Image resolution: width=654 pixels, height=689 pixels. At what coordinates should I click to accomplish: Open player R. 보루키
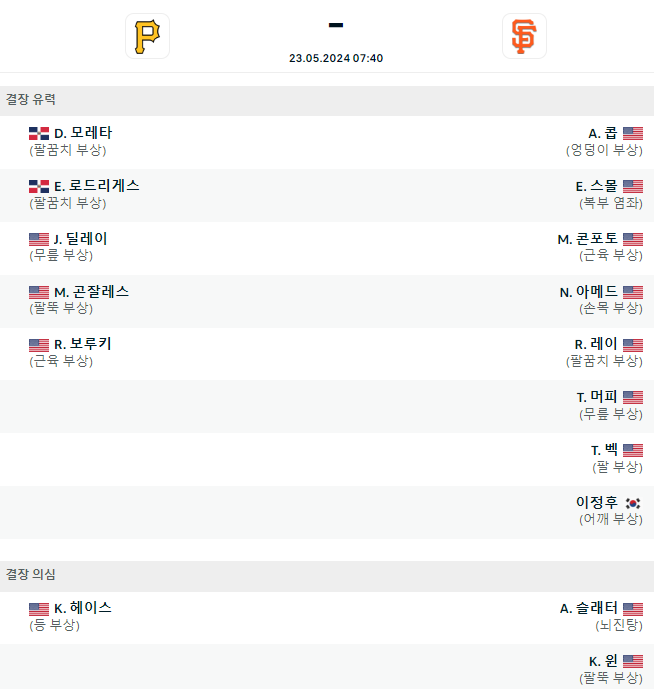click(x=83, y=344)
